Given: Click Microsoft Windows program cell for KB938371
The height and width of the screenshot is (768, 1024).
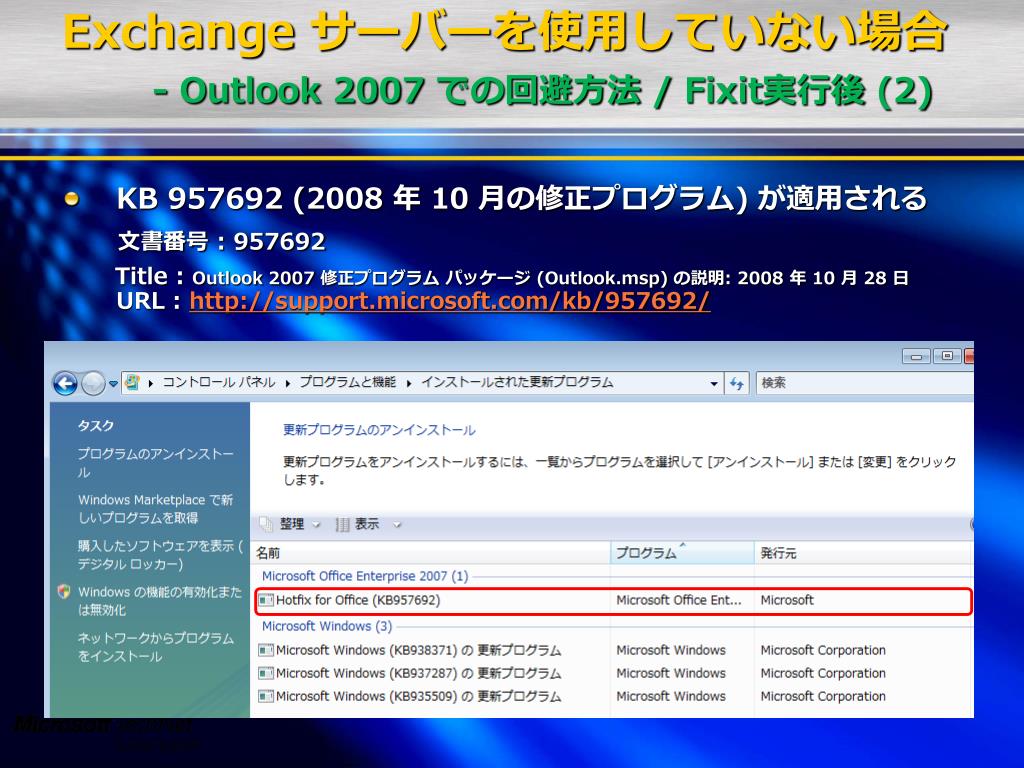Looking at the screenshot, I should [x=671, y=650].
